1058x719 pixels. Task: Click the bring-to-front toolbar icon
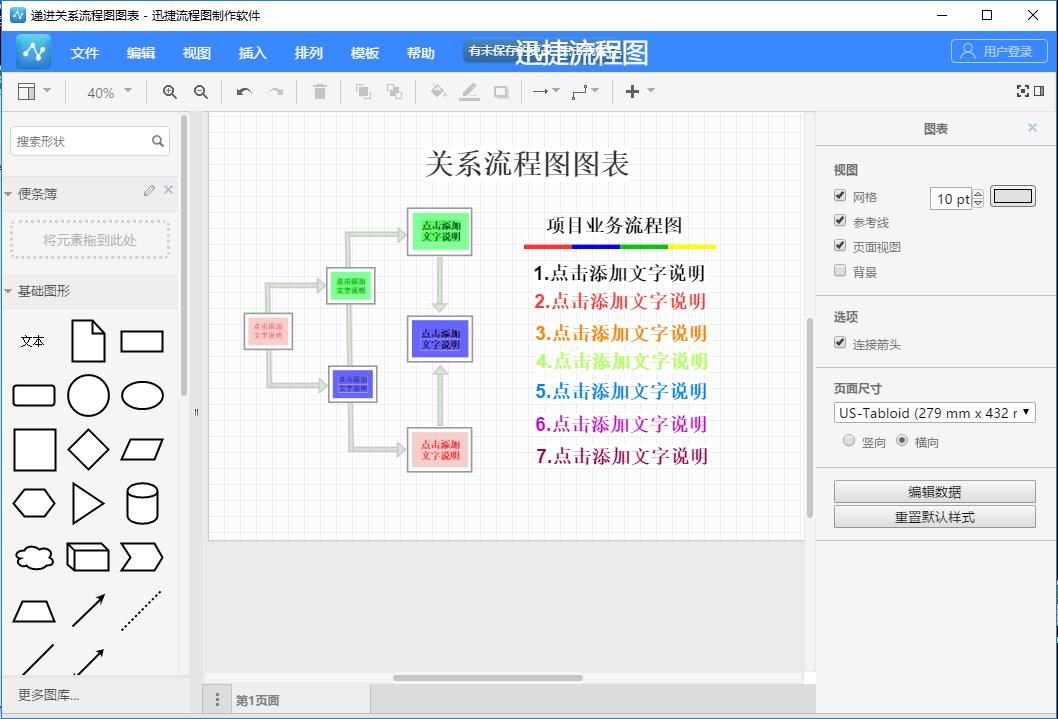coord(364,91)
